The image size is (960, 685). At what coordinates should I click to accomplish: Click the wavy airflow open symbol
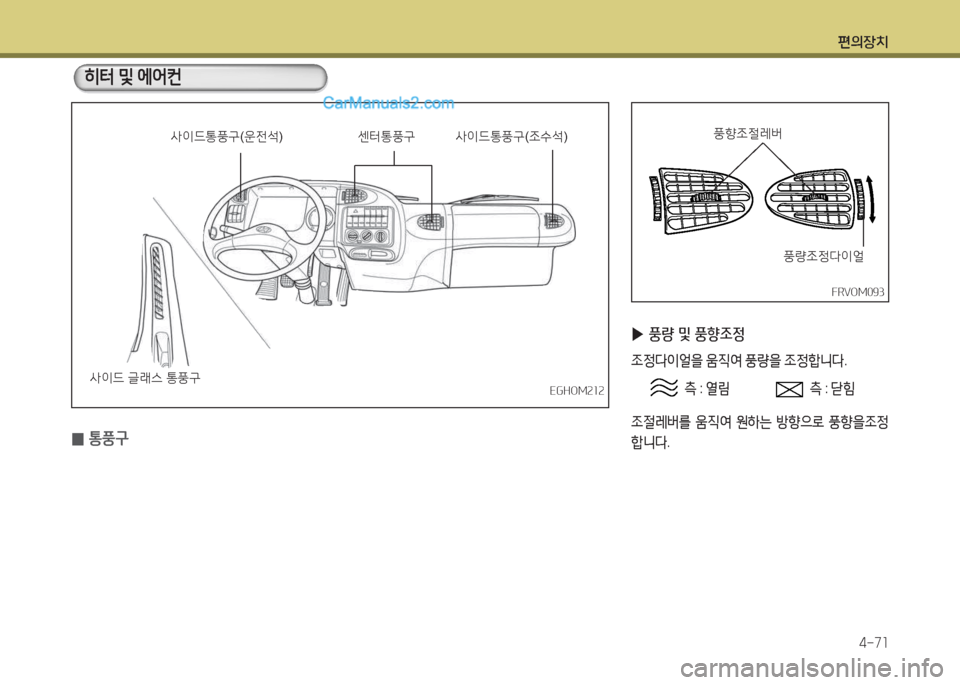pos(664,388)
